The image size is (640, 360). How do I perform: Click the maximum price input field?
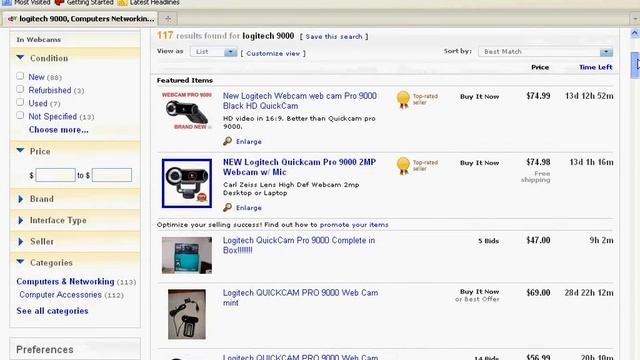pyautogui.click(x=112, y=175)
